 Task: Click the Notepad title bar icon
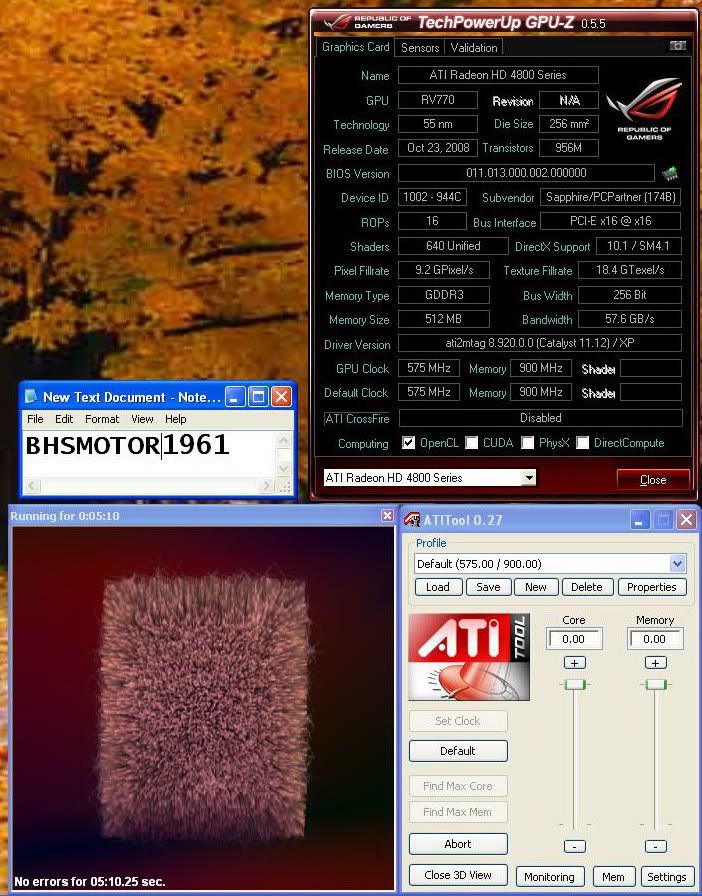click(31, 397)
